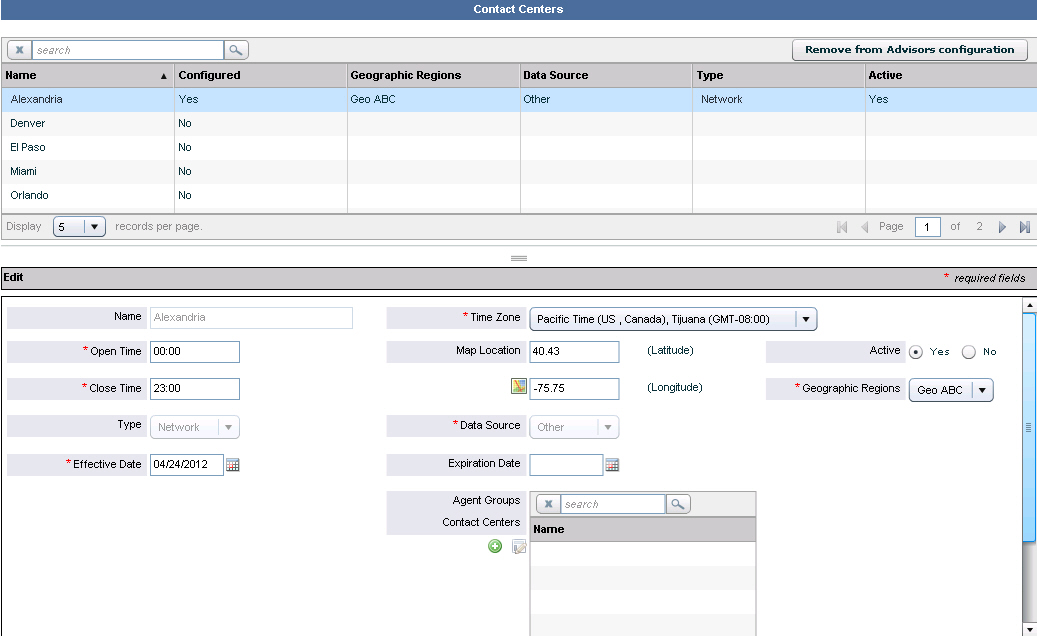Sort table by Data Source column

[x=606, y=75]
